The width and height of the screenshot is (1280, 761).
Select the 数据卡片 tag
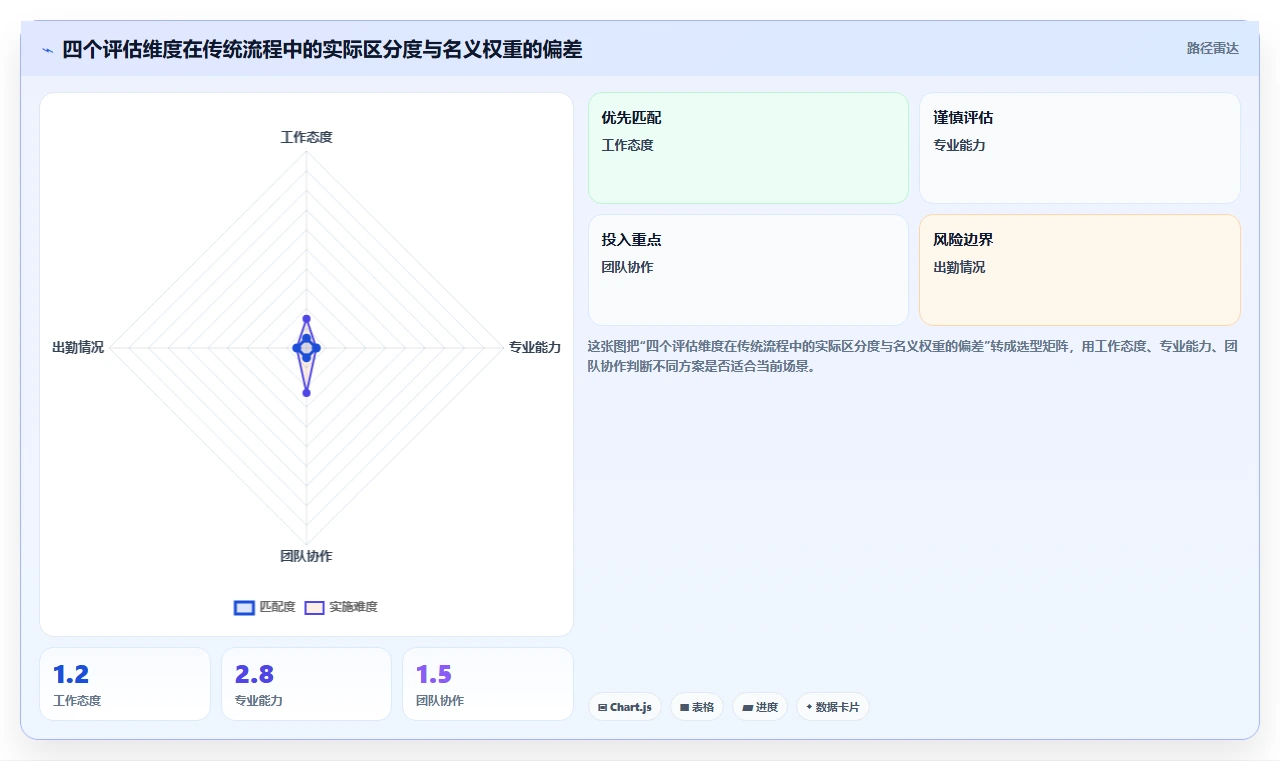pyautogui.click(x=833, y=707)
